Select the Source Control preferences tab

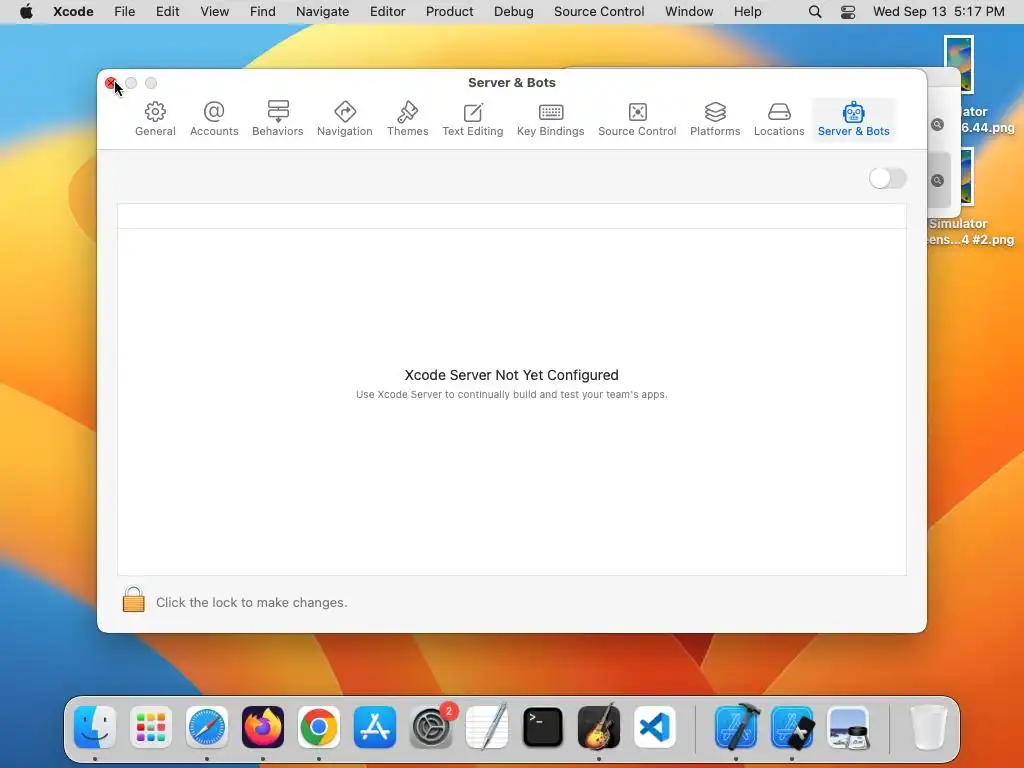[637, 119]
